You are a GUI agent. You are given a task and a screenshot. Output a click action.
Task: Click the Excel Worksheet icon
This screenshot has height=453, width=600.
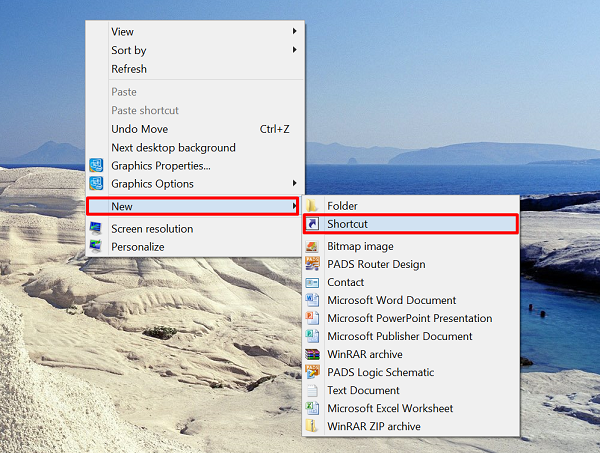coord(312,408)
